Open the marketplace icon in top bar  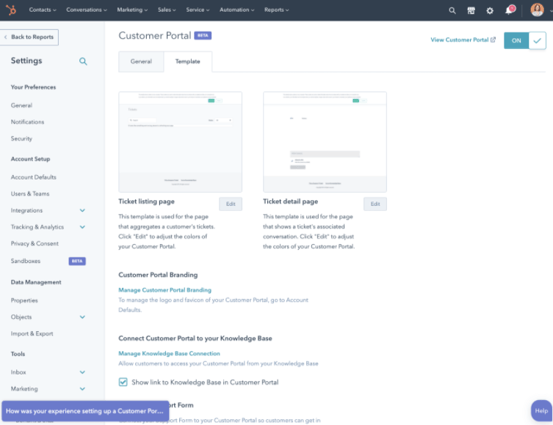point(471,11)
